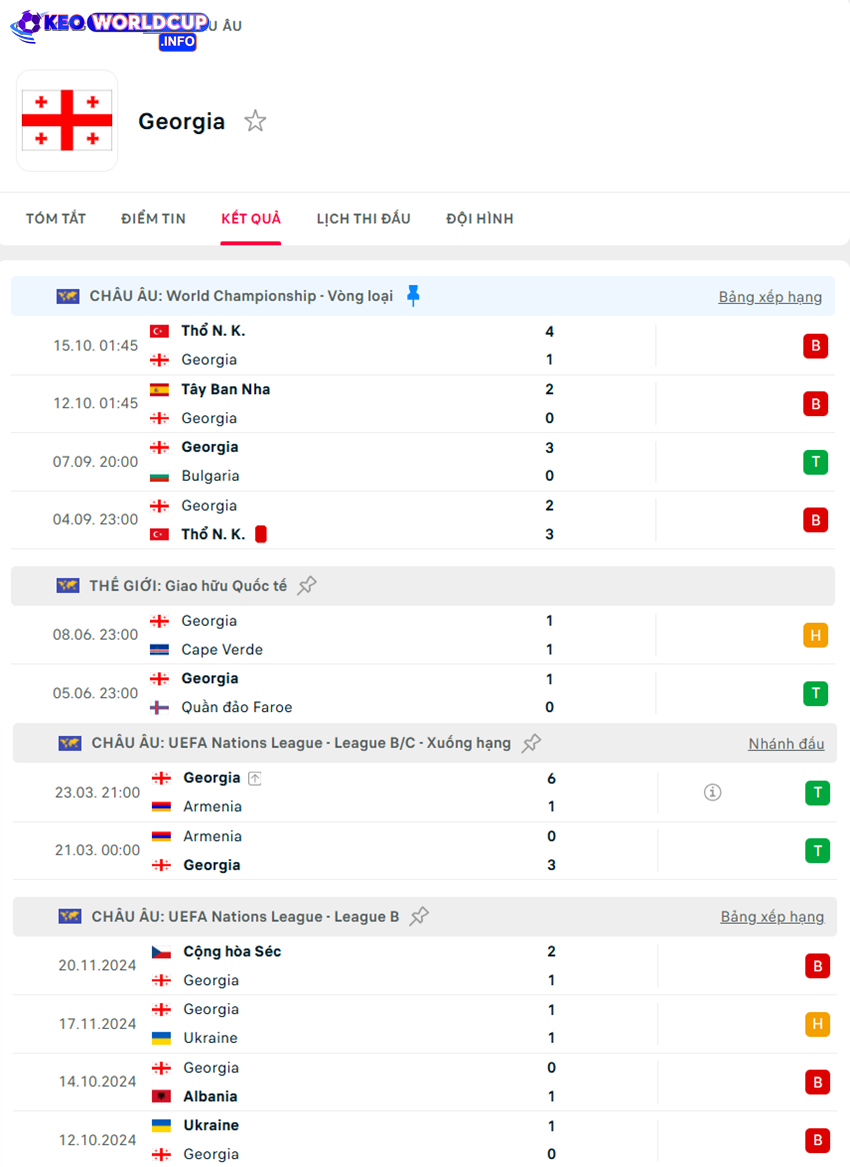Click the H draw badge for Cape Verde match

(x=815, y=635)
